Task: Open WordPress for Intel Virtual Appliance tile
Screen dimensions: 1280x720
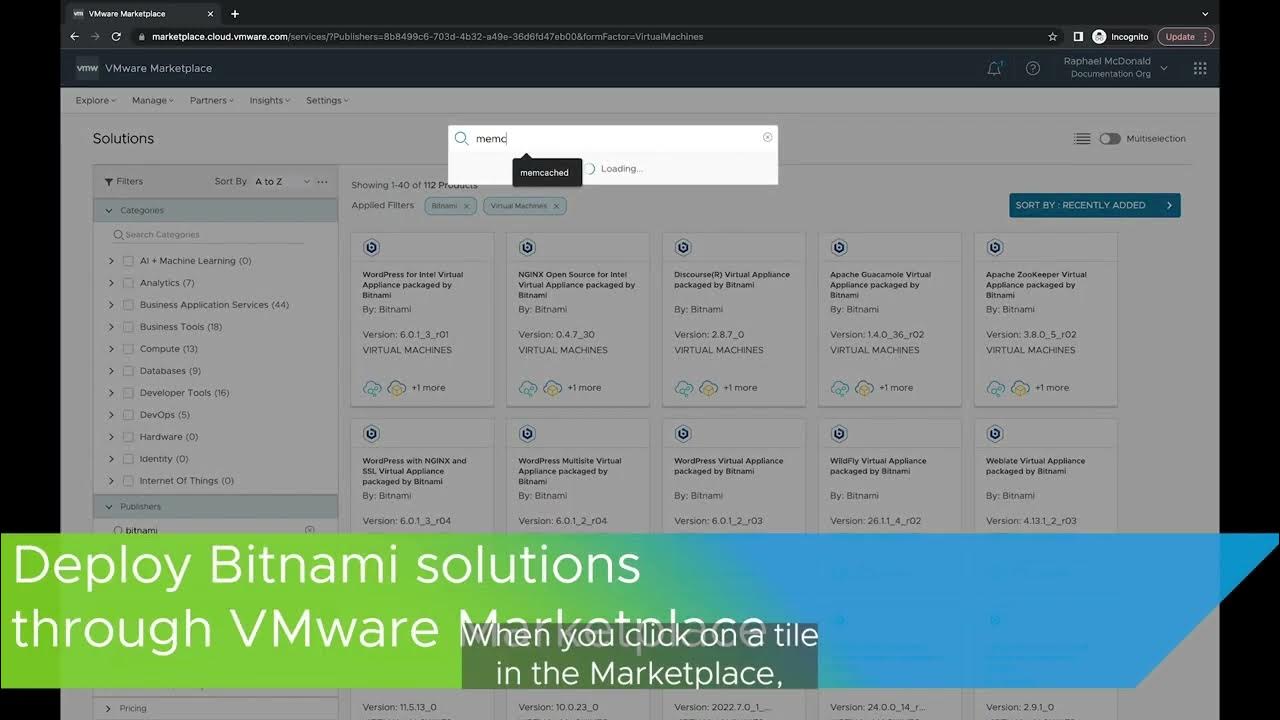Action: 422,319
